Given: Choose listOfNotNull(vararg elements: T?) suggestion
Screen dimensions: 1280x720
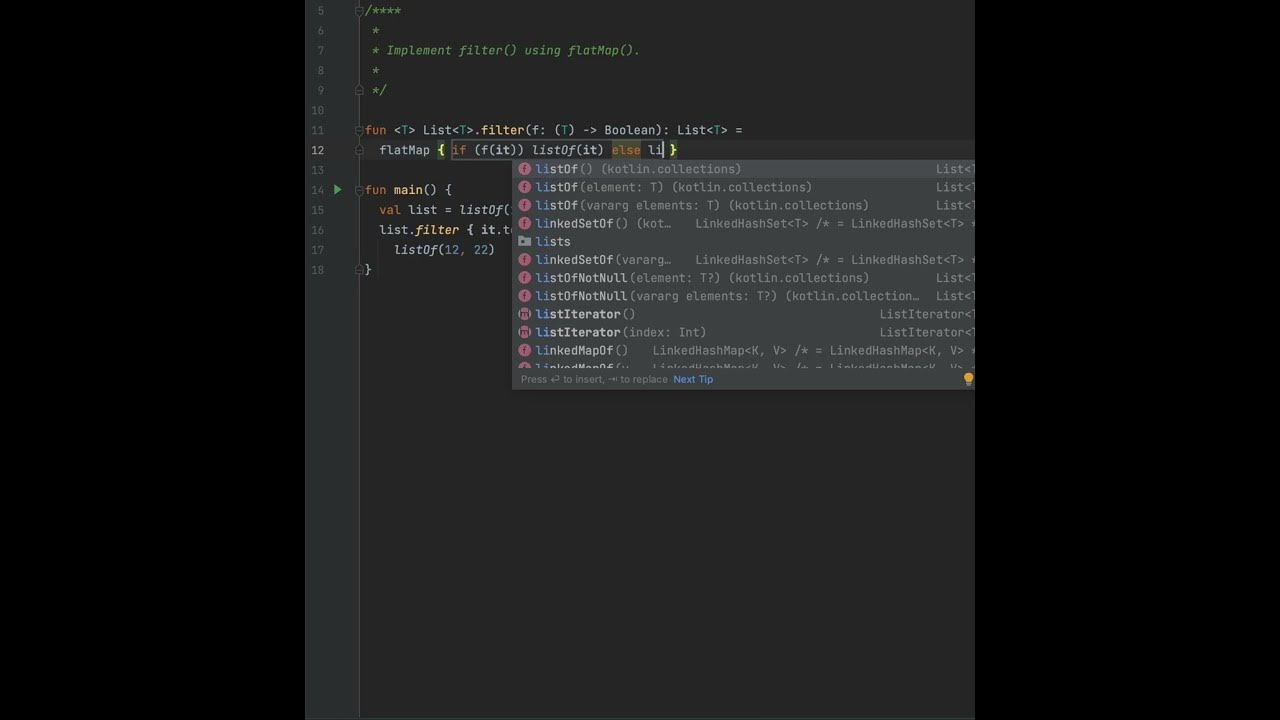Looking at the screenshot, I should (x=743, y=296).
